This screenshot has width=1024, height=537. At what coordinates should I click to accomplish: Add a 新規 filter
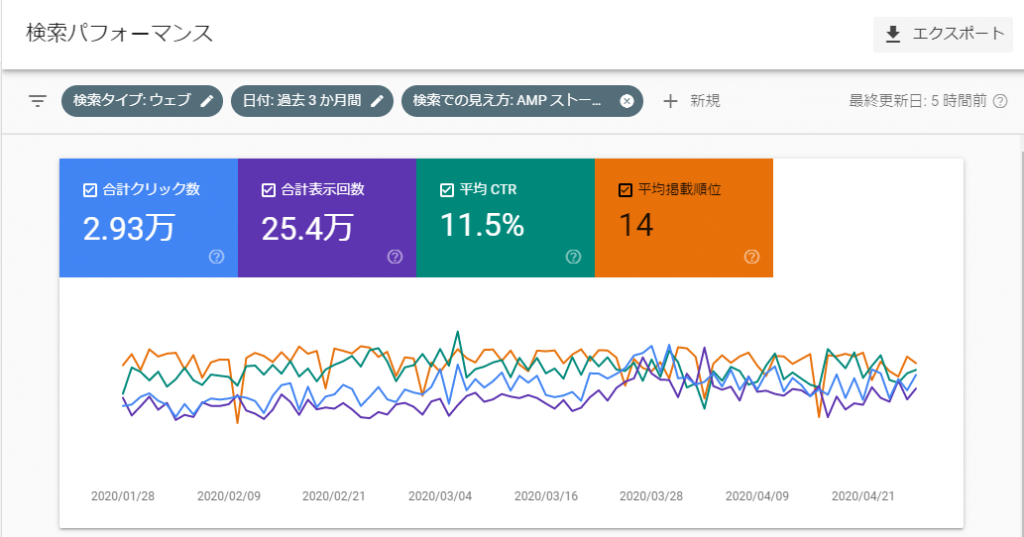tap(705, 101)
